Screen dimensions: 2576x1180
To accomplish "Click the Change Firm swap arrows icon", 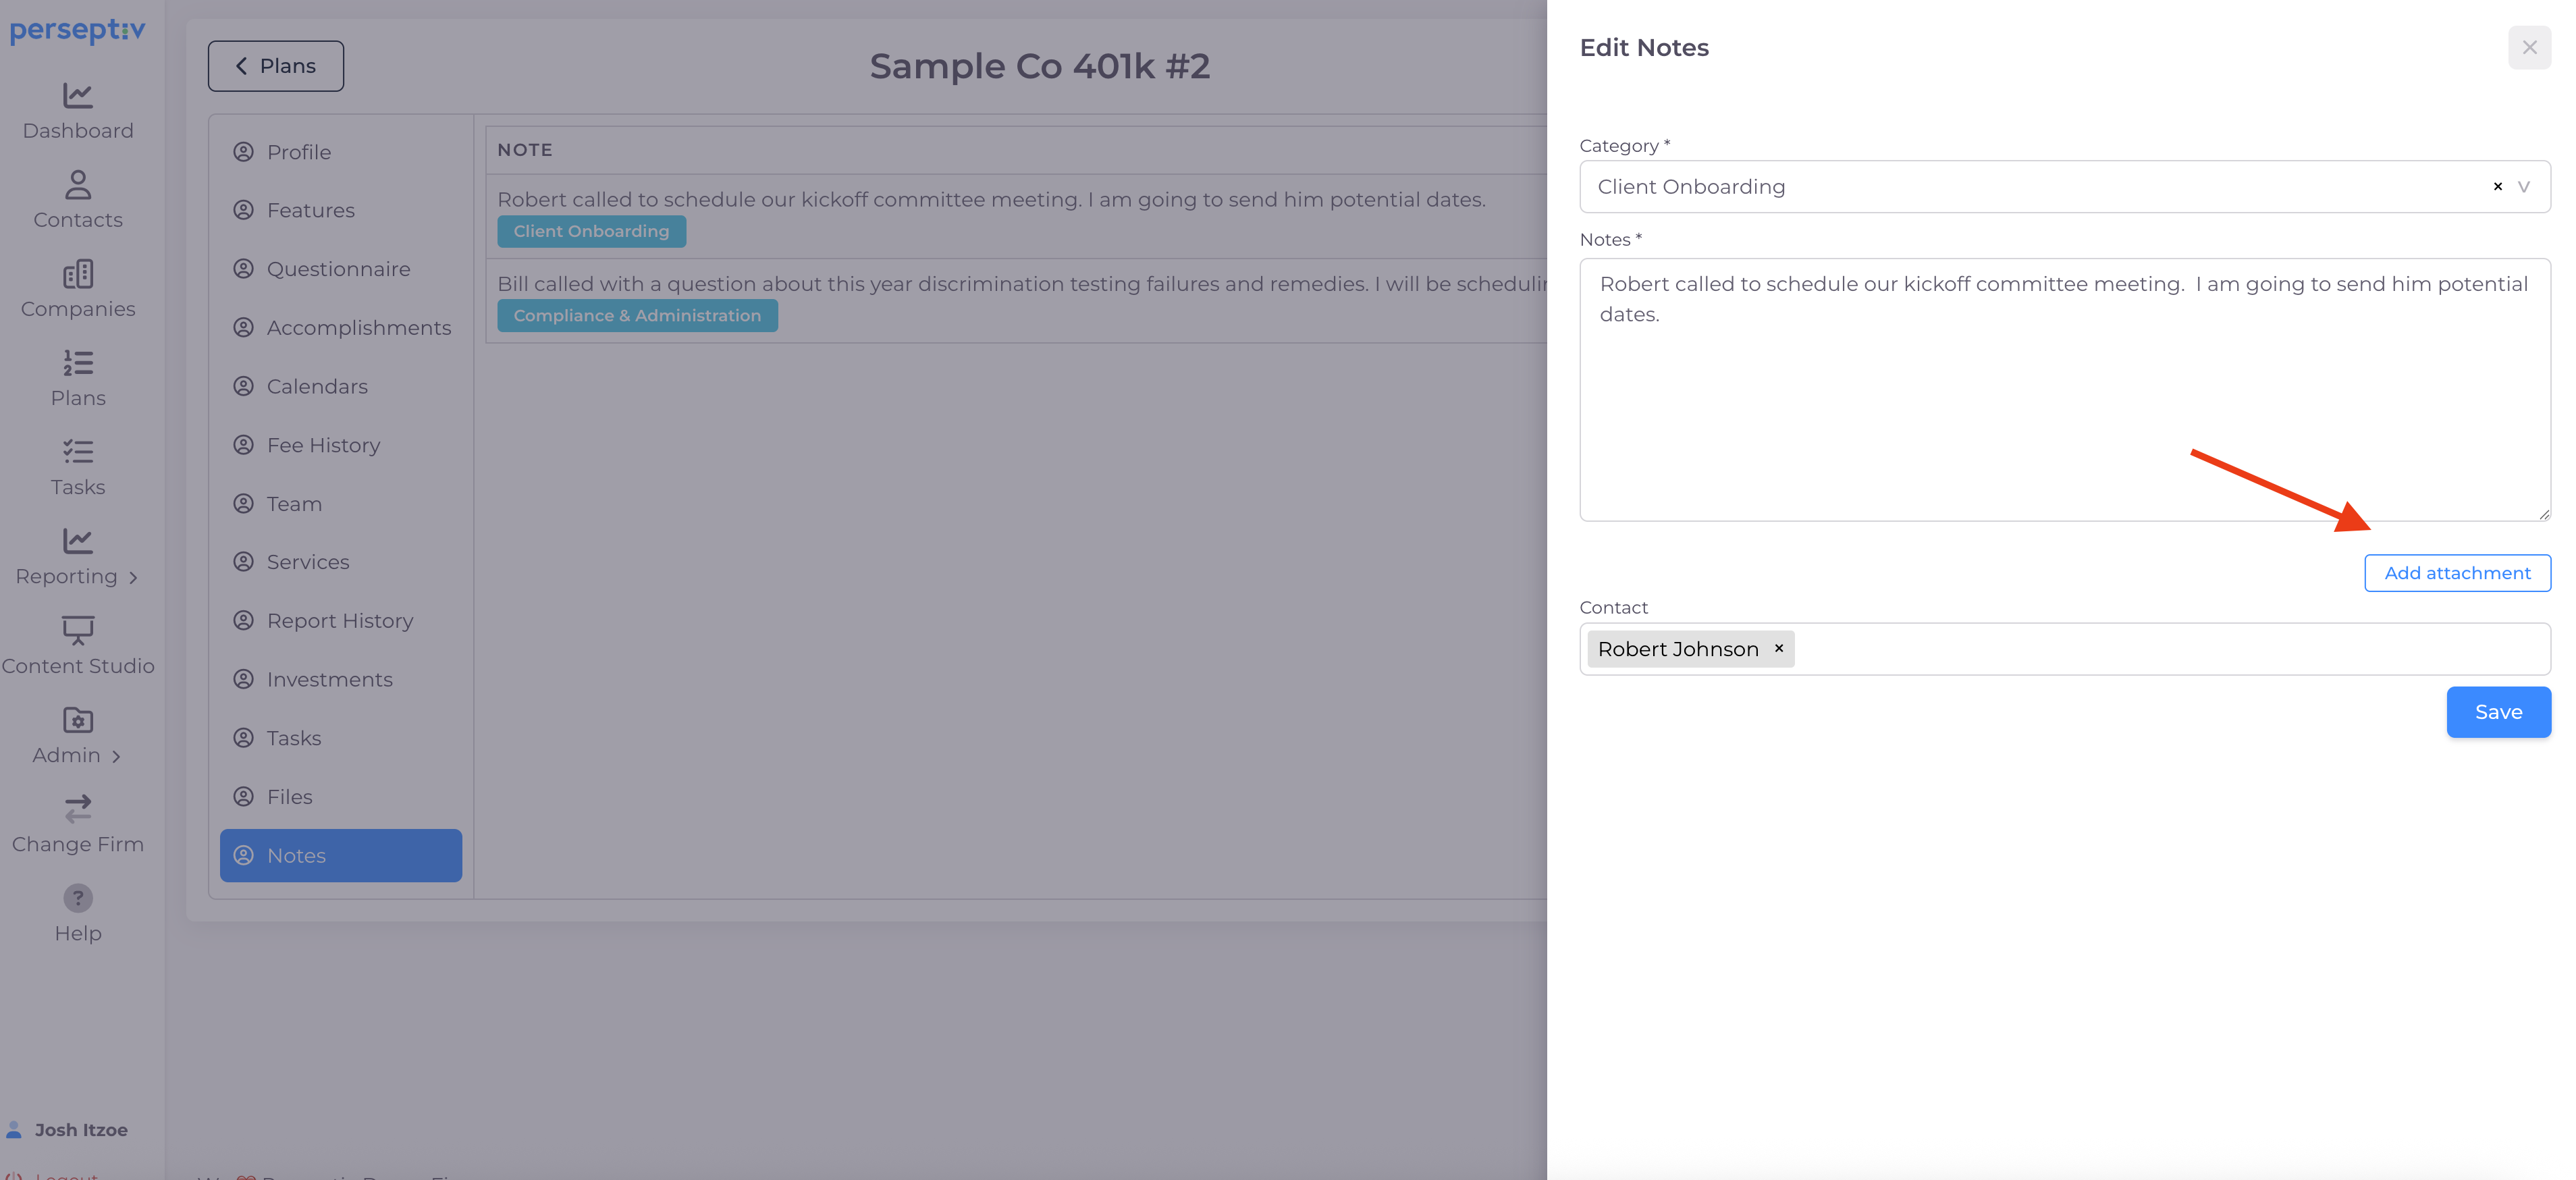I will 78,808.
